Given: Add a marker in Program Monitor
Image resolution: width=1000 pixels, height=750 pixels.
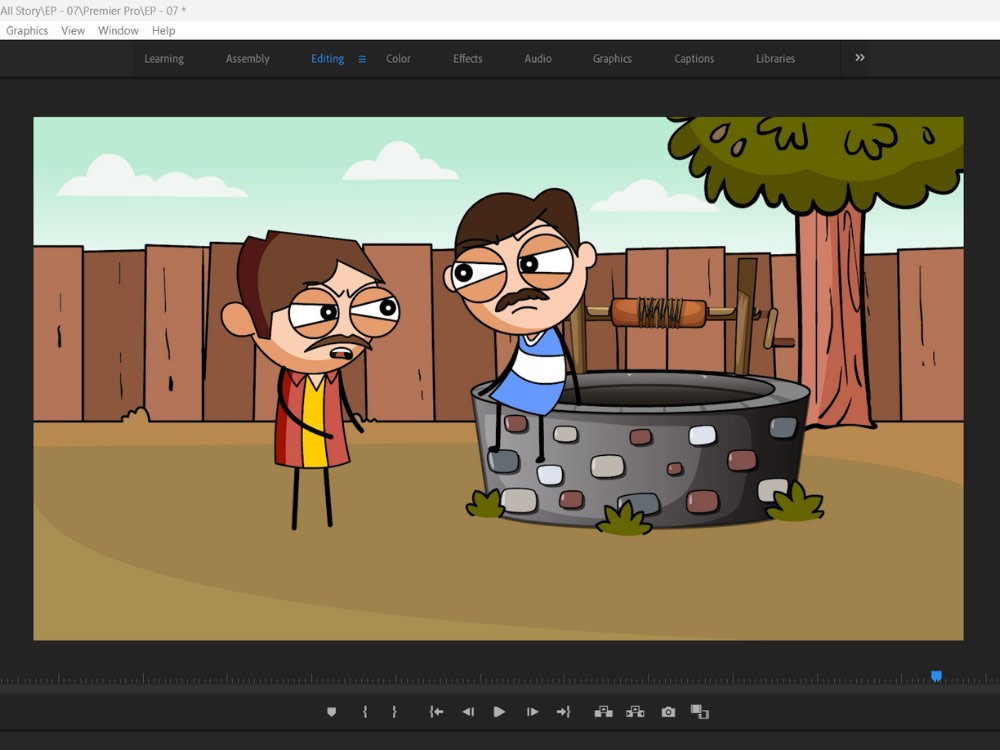Looking at the screenshot, I should 331,712.
